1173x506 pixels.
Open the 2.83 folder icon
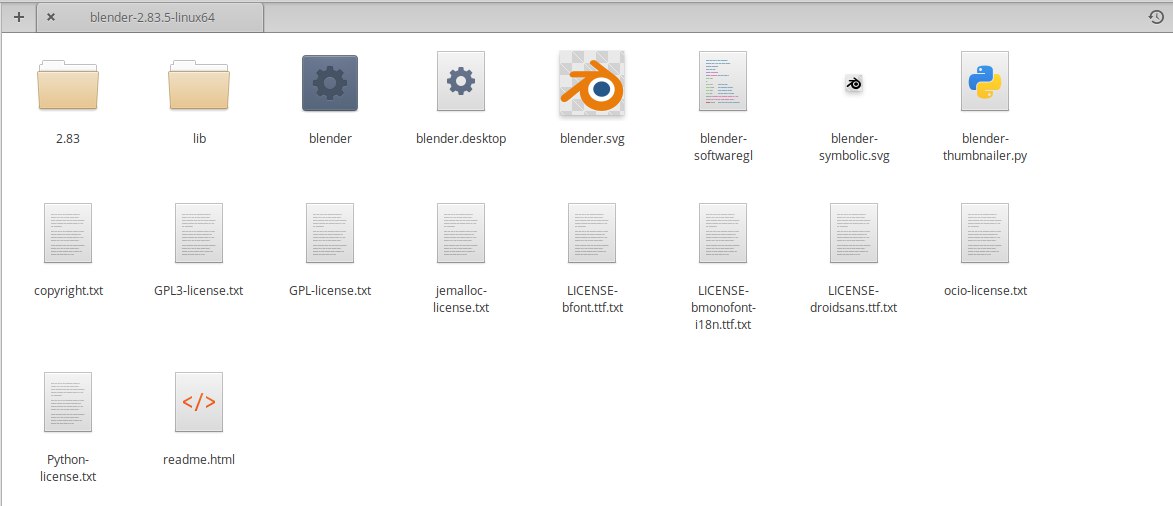coord(68,84)
